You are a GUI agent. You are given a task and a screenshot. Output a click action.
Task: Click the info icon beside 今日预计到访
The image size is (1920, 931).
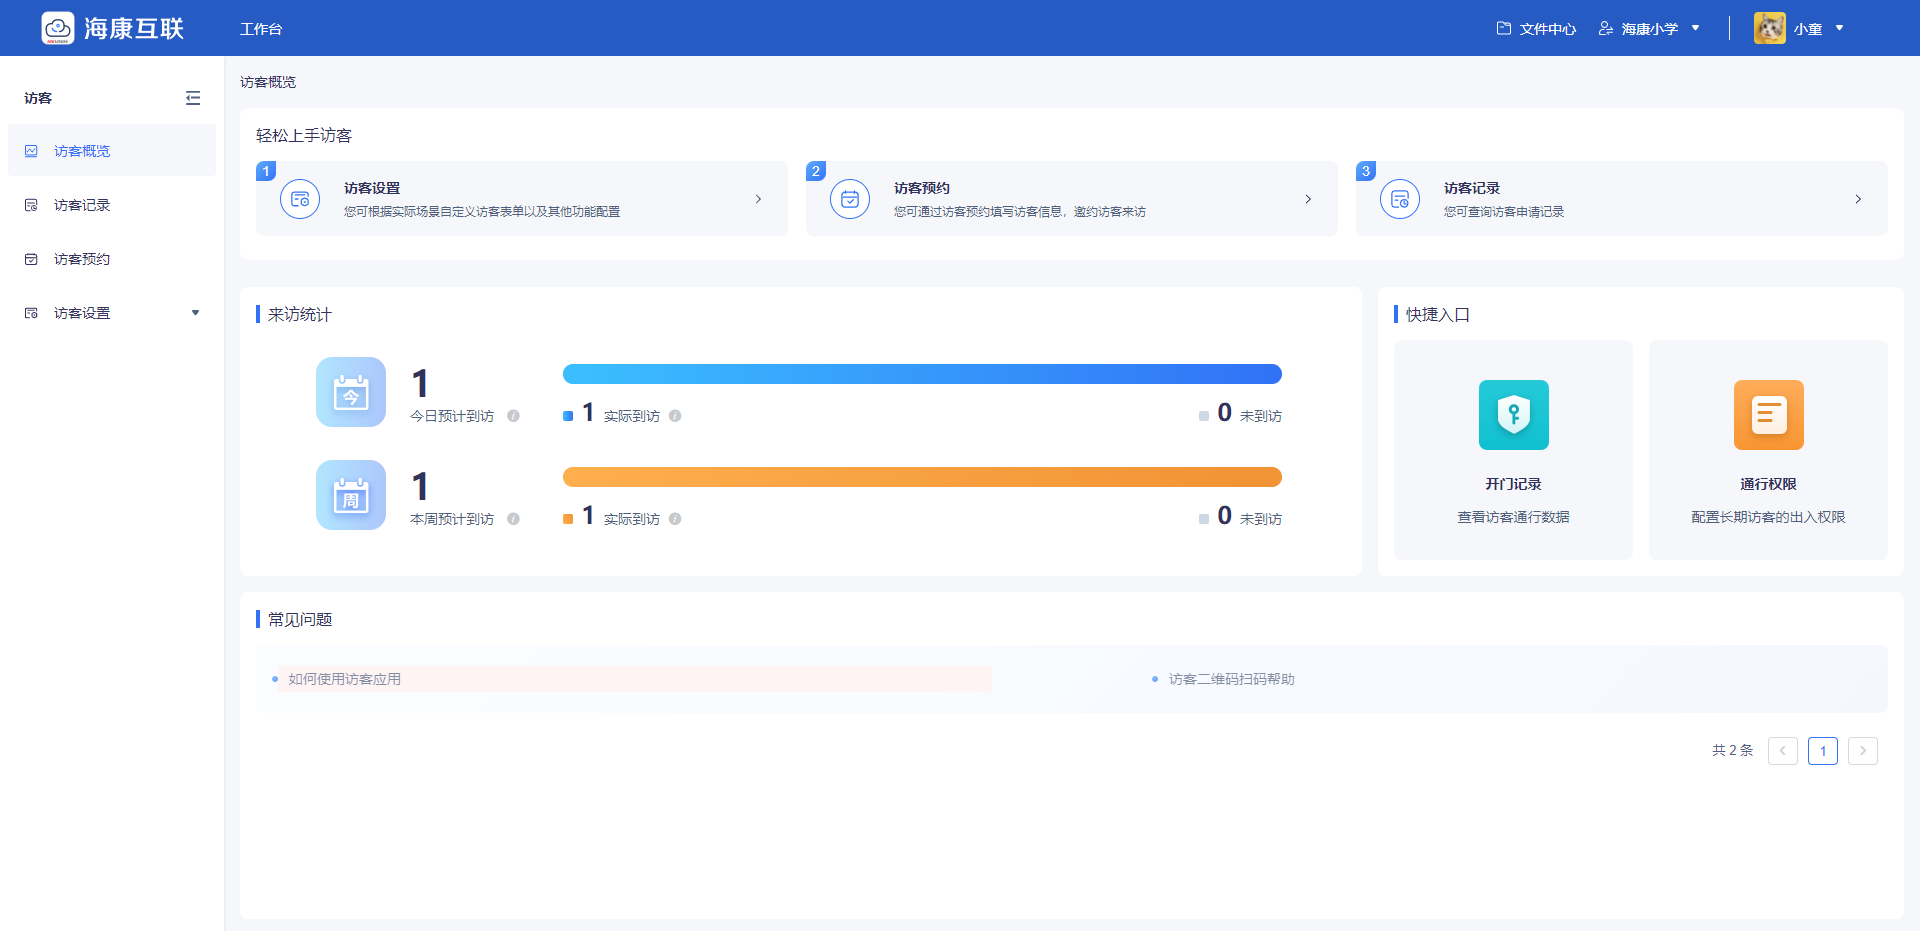[x=513, y=416]
